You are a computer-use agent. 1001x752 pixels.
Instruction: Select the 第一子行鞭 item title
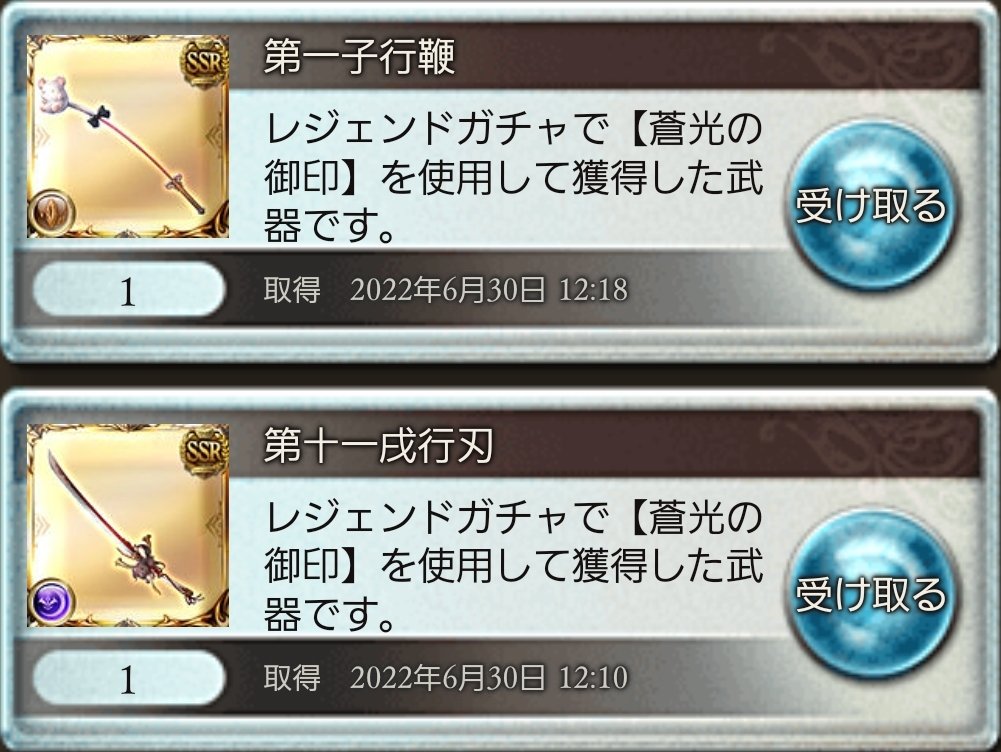coord(359,57)
